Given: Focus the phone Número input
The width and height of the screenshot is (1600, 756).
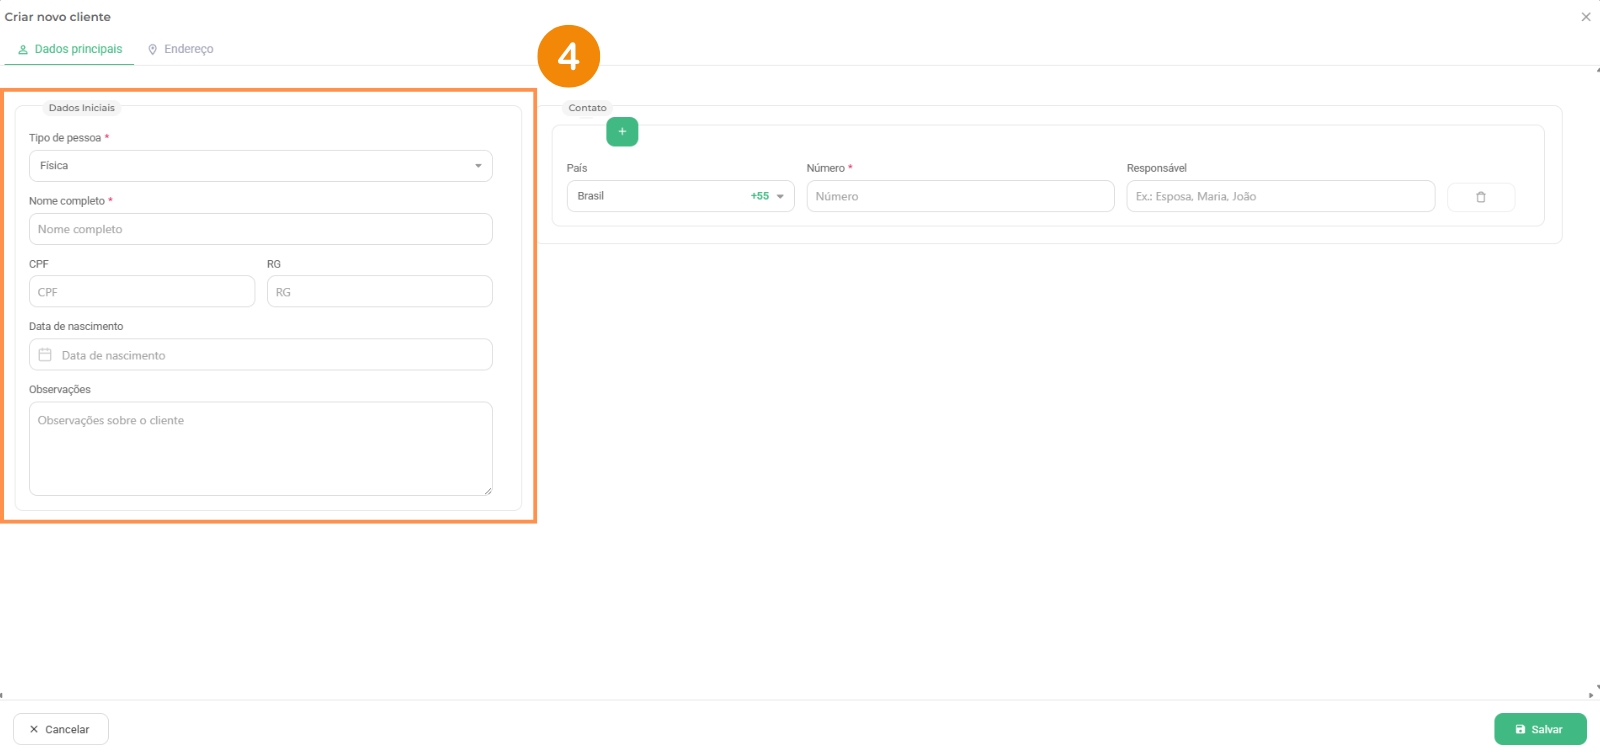Looking at the screenshot, I should [960, 197].
